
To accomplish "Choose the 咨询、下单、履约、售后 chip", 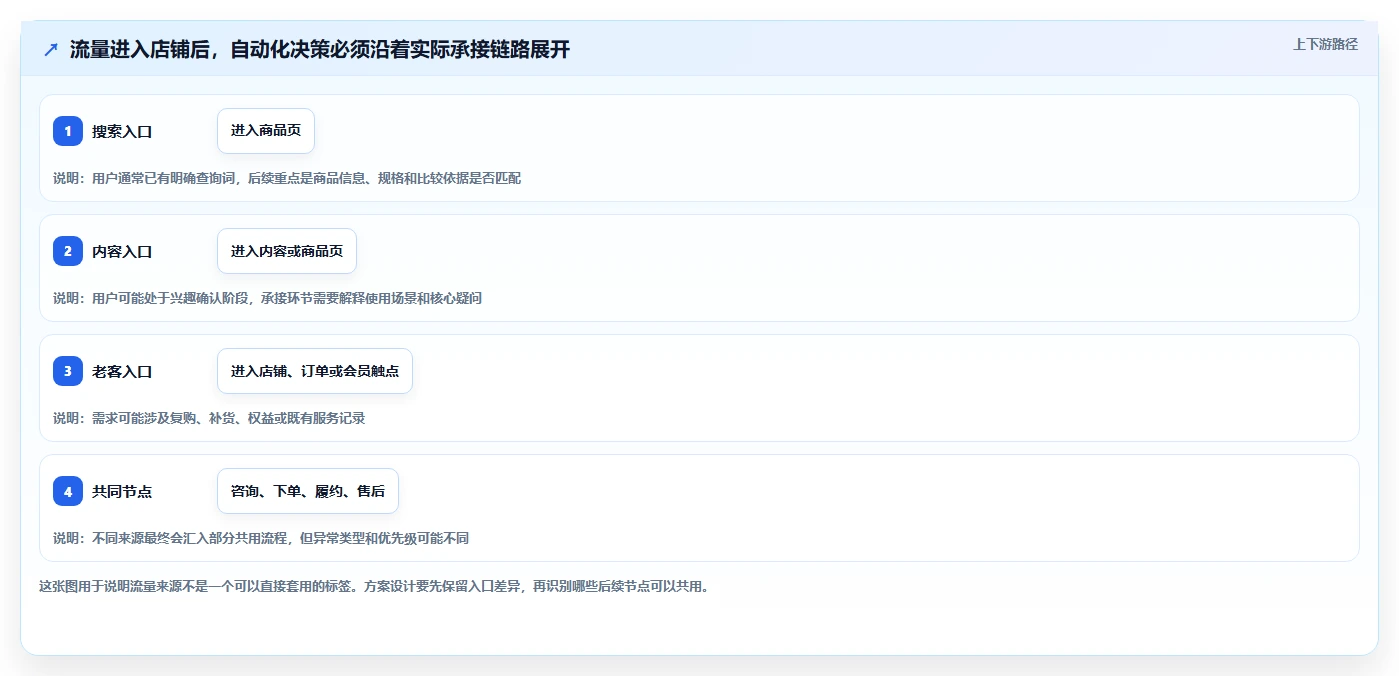I will [x=308, y=491].
